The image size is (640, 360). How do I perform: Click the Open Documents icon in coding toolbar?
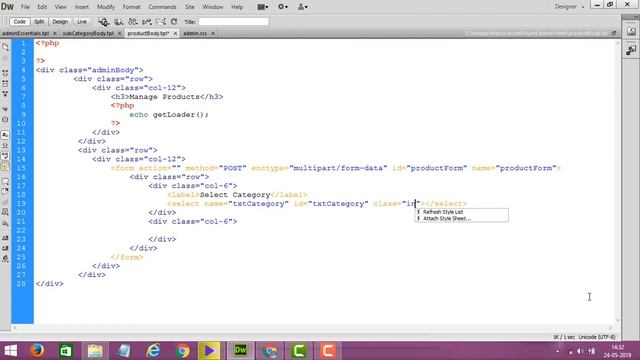point(5,47)
